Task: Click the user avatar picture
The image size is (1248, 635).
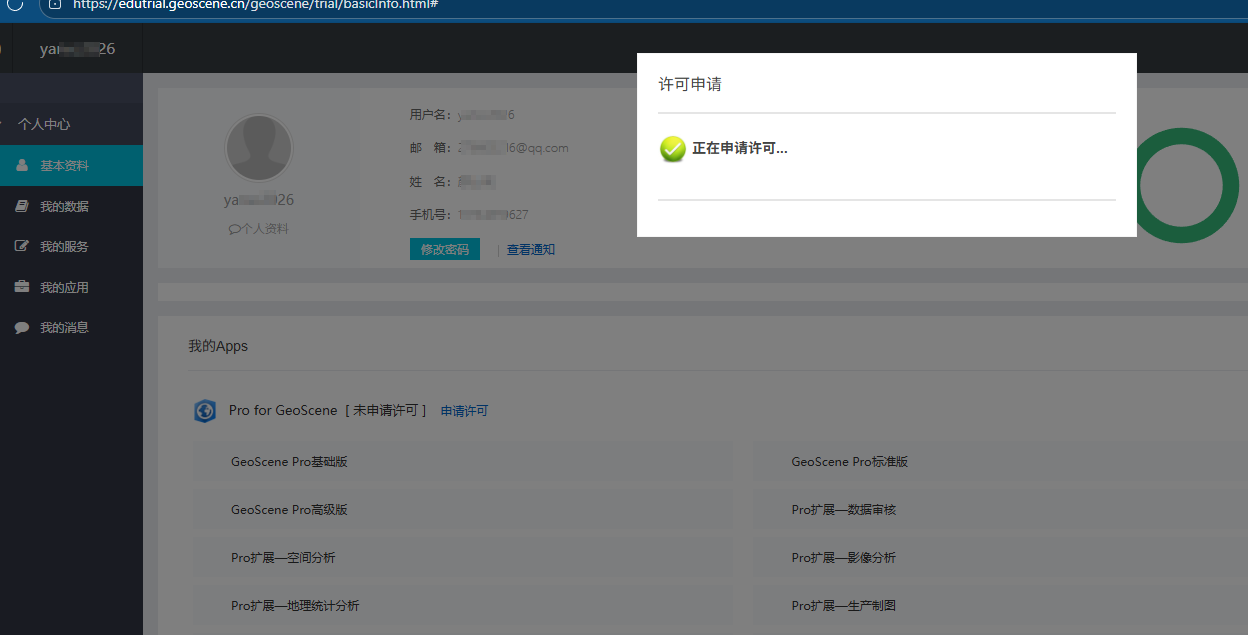Action: (x=259, y=148)
